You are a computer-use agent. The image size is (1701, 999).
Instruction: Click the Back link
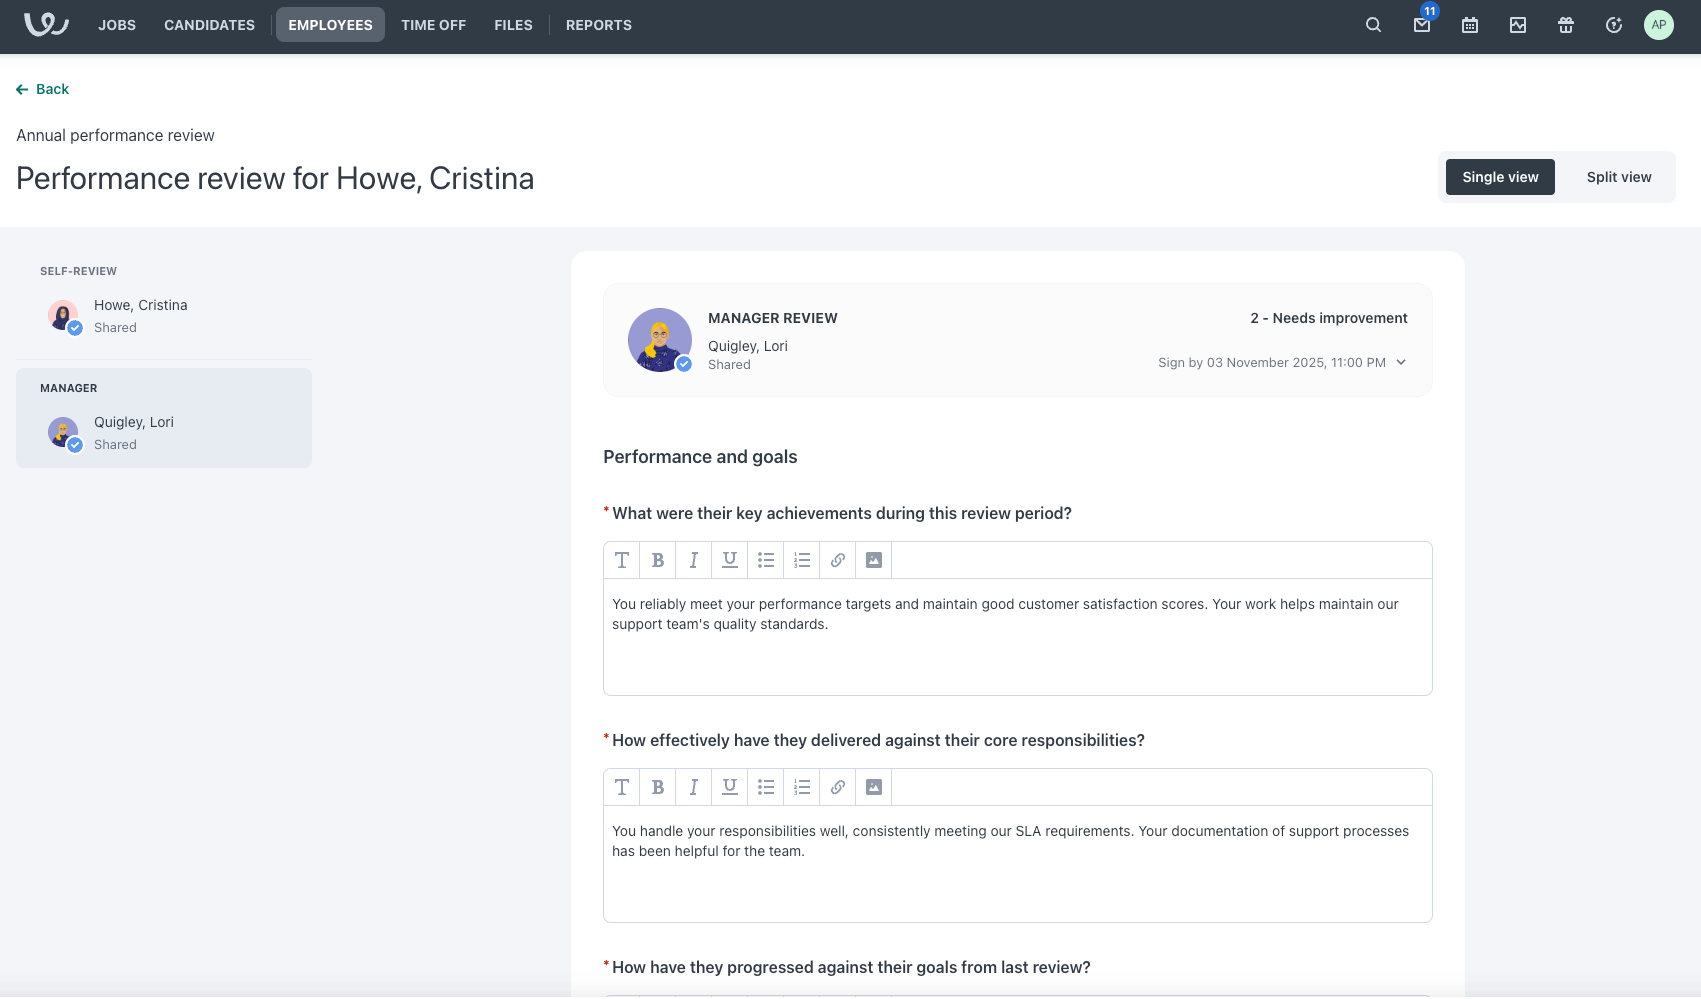pos(43,89)
